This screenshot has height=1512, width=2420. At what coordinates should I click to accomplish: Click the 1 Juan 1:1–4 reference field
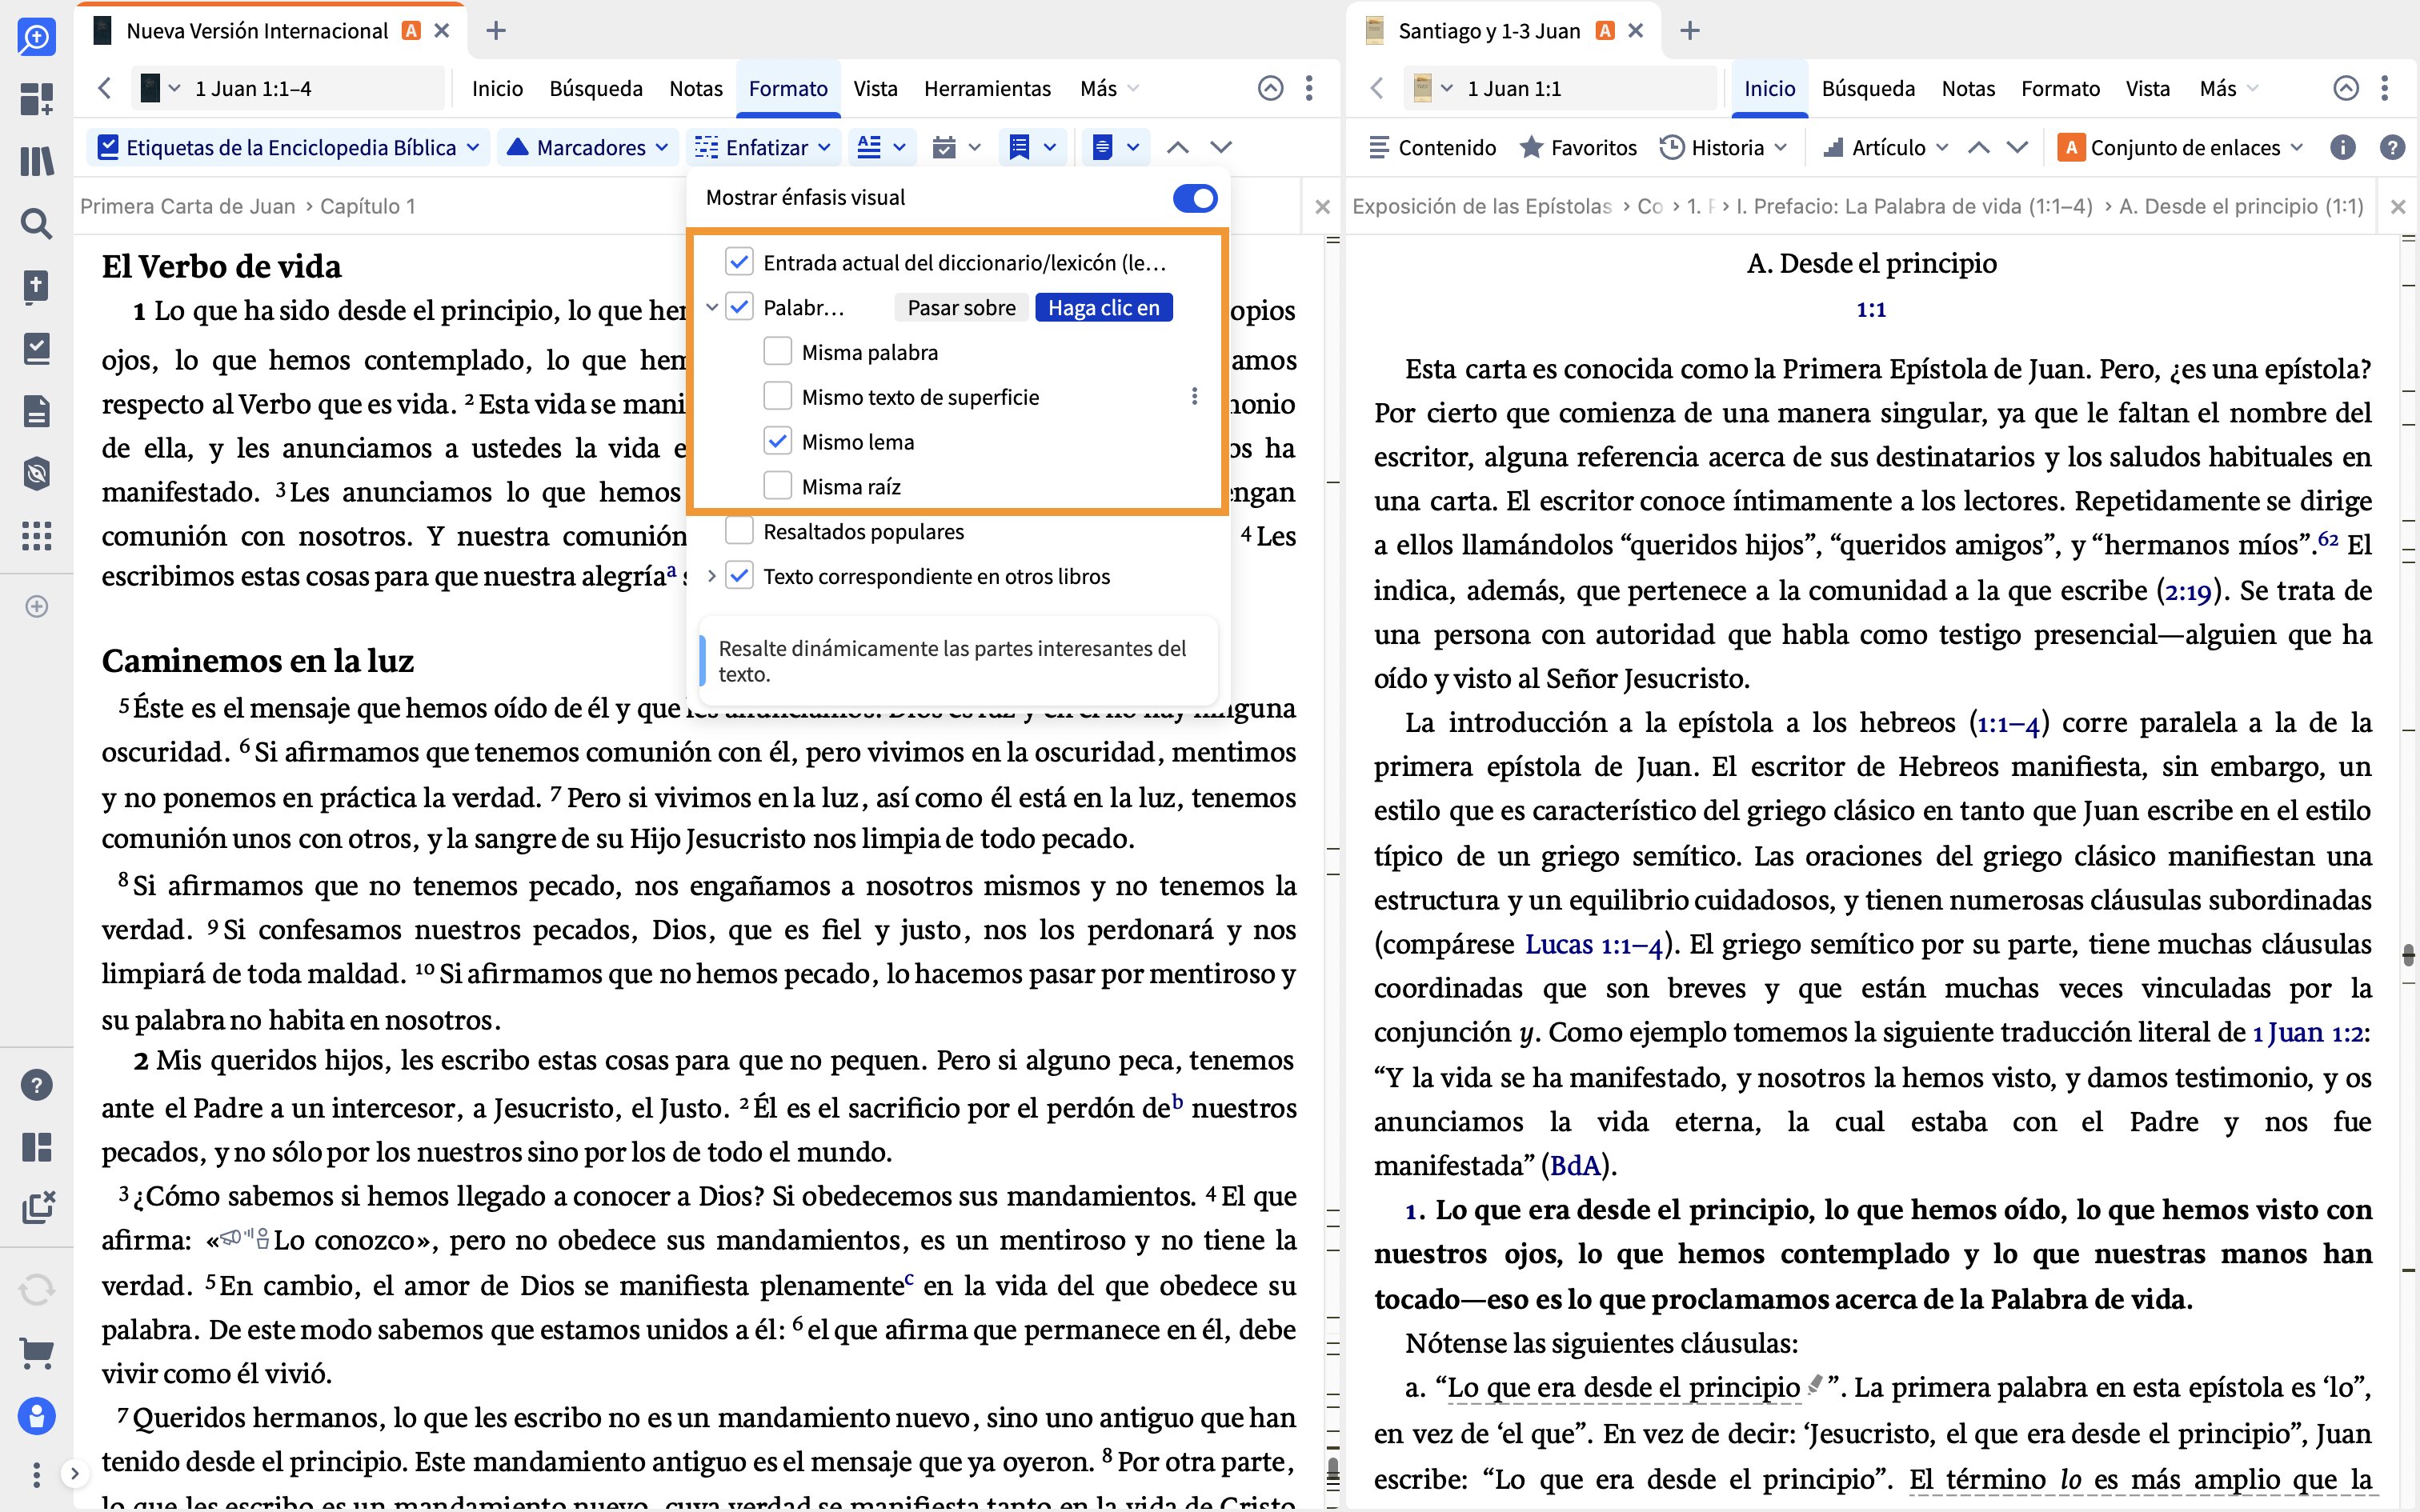(288, 88)
